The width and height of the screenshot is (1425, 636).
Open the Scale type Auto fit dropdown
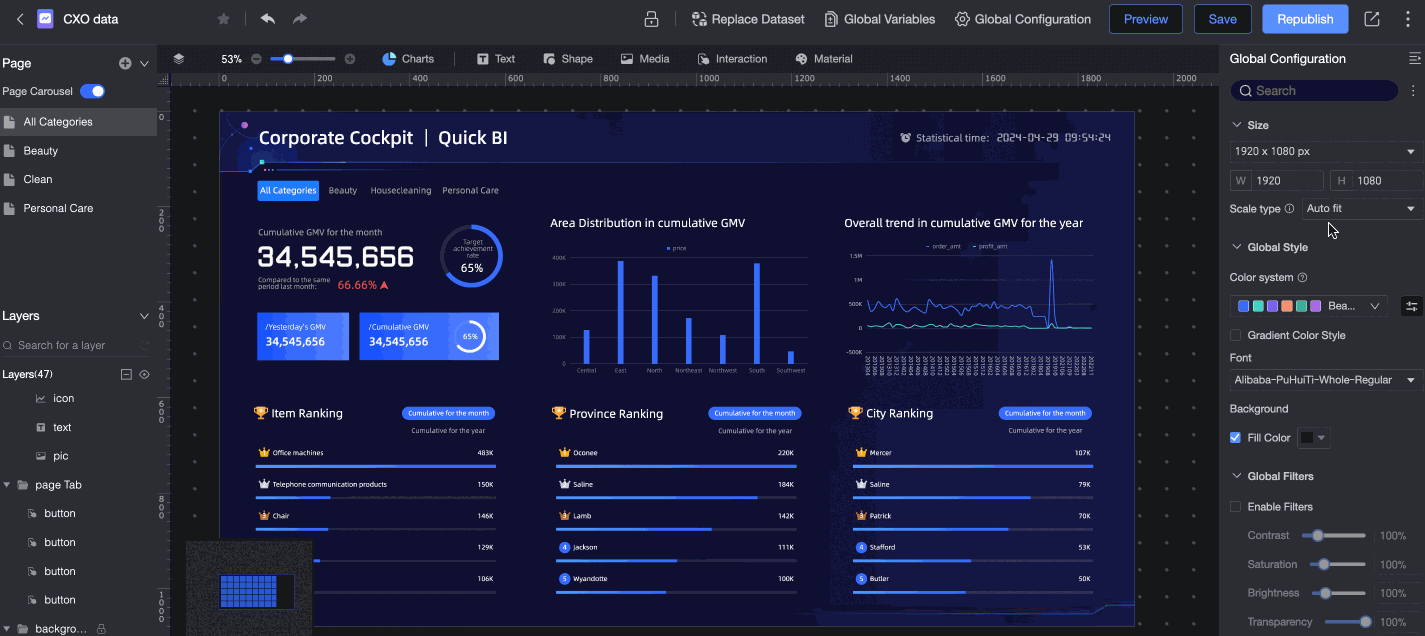tap(1362, 208)
